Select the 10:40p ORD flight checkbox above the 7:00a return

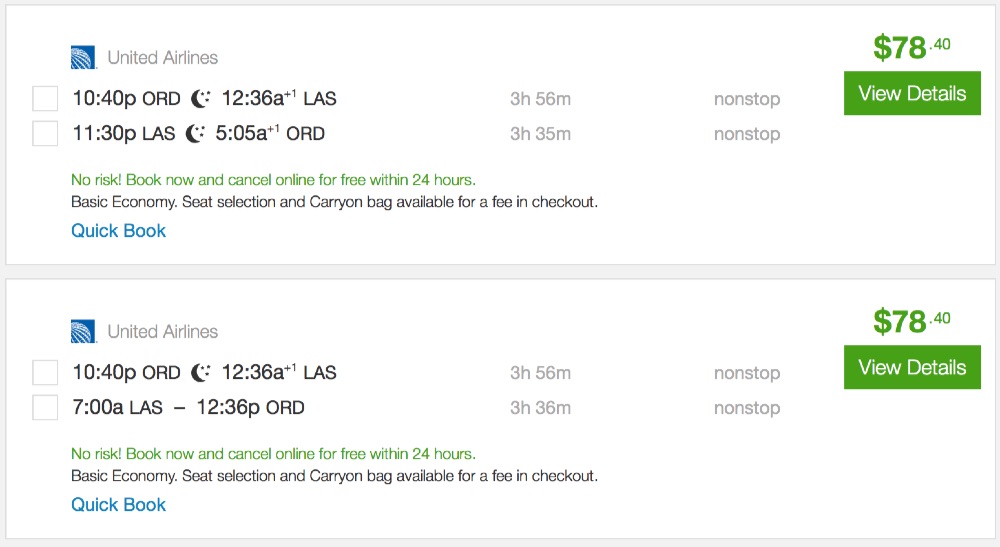45,372
